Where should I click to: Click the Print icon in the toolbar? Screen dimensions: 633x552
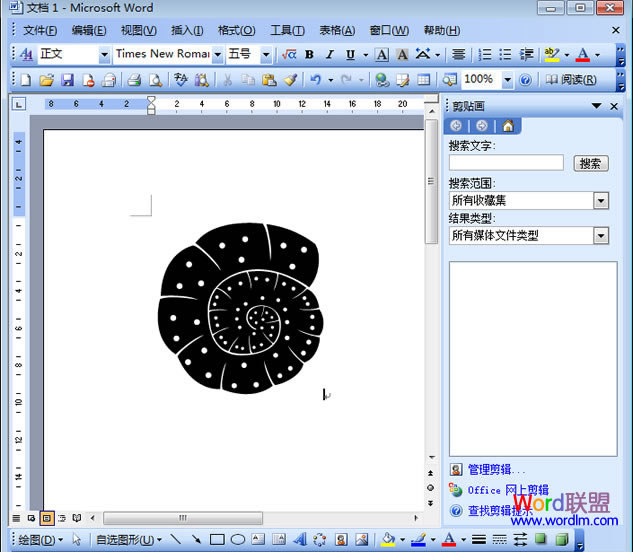click(x=134, y=80)
